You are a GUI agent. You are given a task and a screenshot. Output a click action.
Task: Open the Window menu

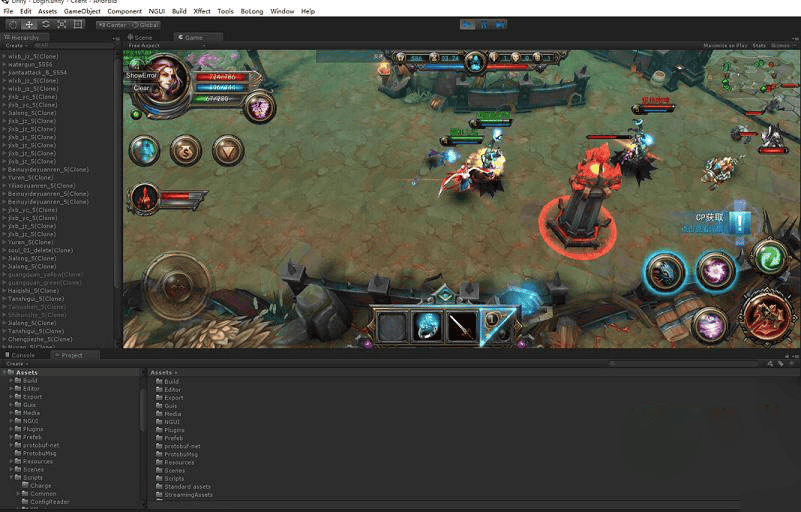(x=282, y=11)
